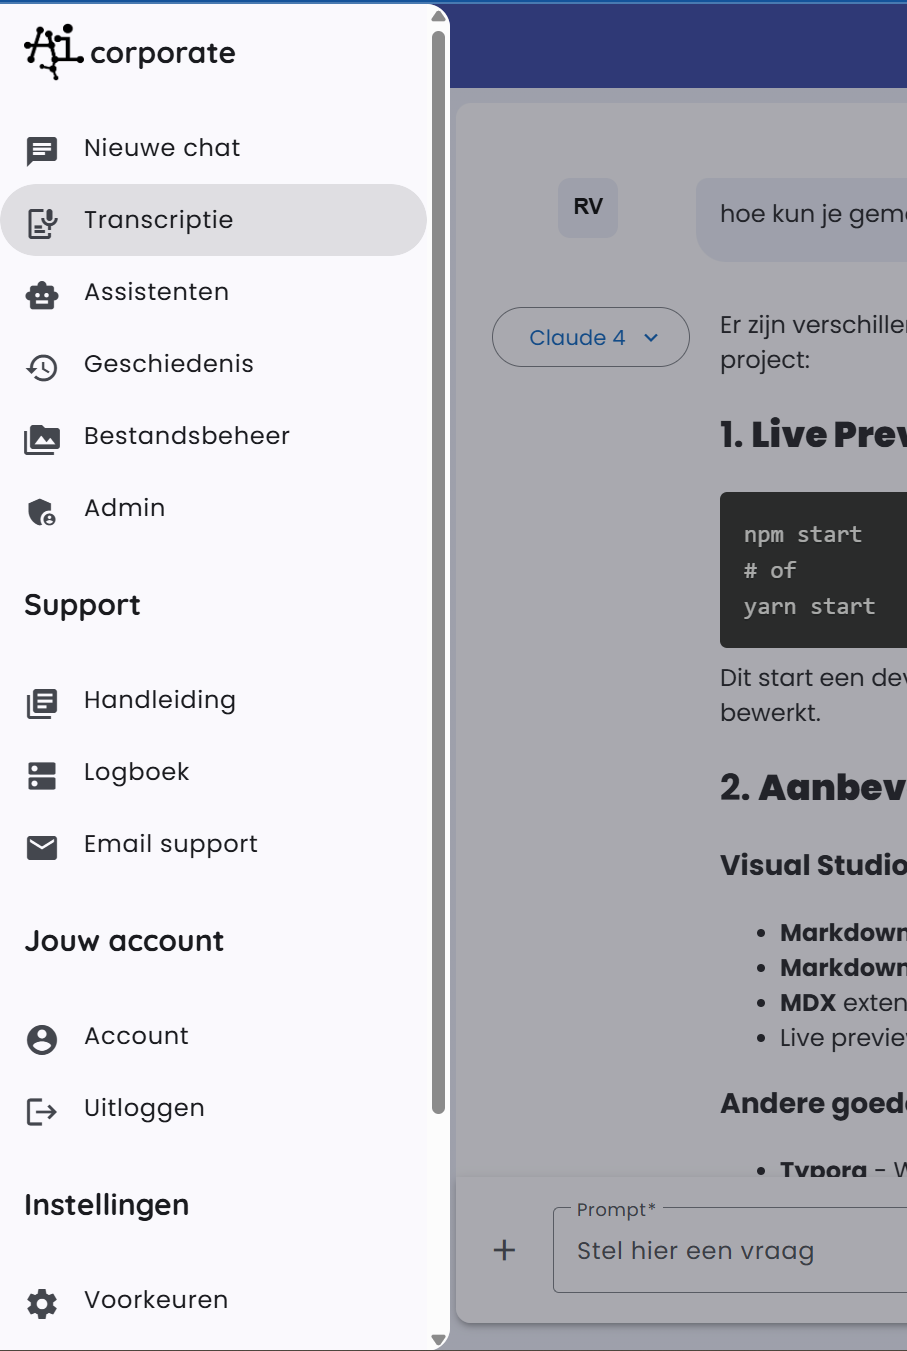Select Geschiedenis in the sidebar

coord(168,364)
